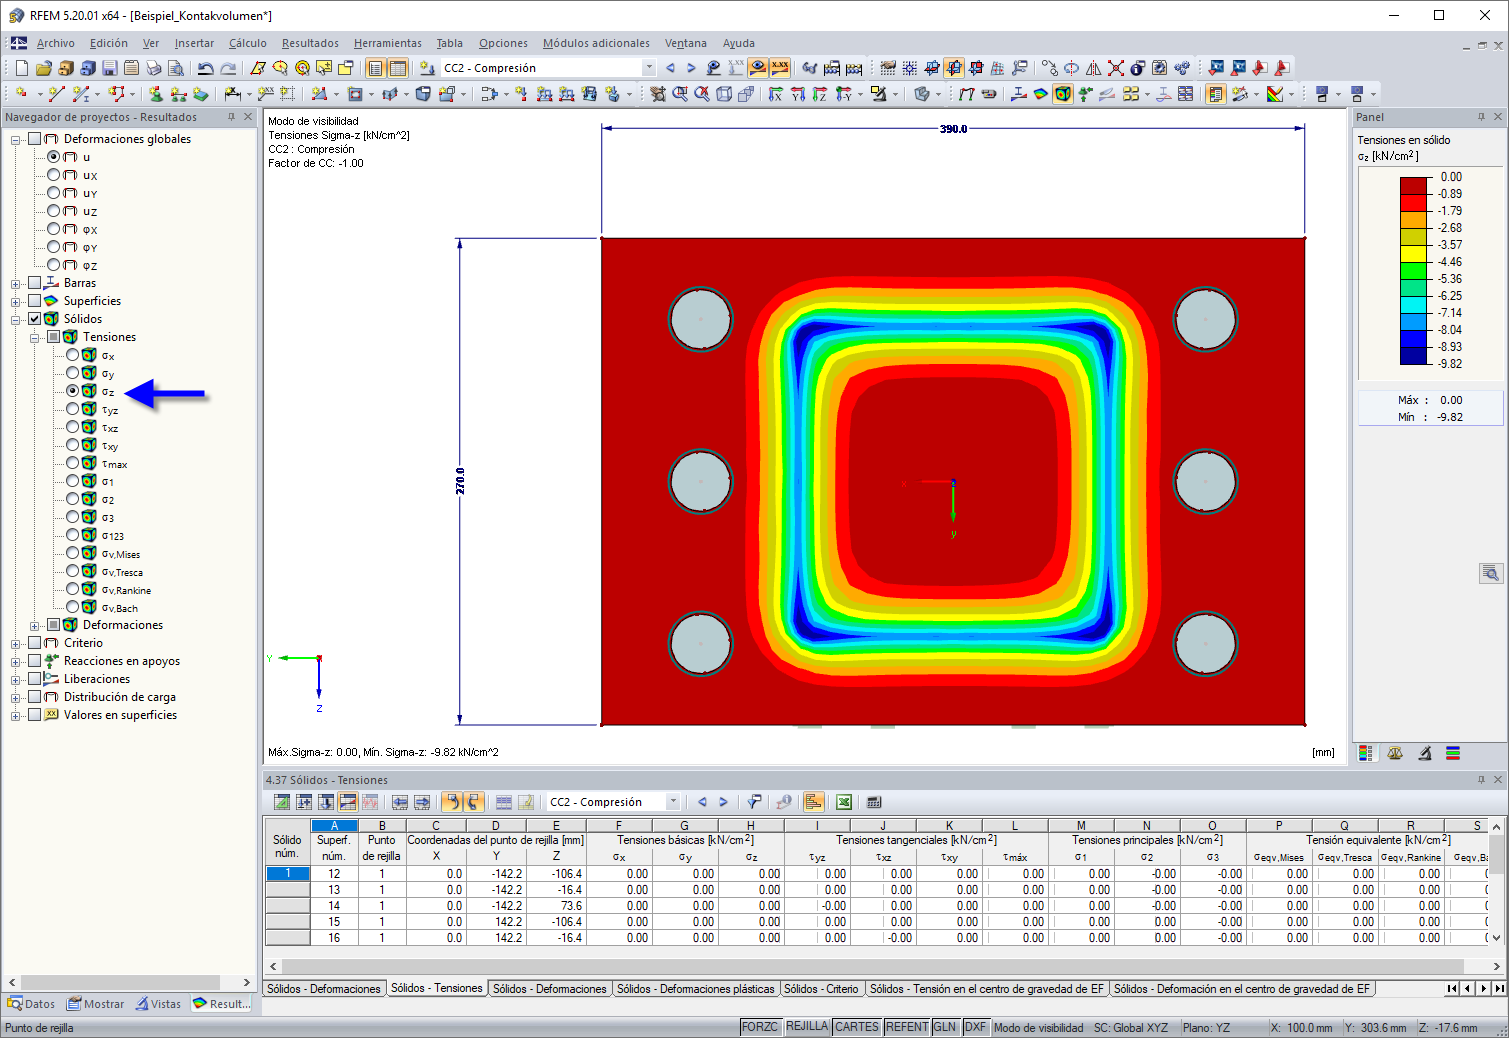The image size is (1509, 1038).
Task: Undo the last action
Action: 205,68
